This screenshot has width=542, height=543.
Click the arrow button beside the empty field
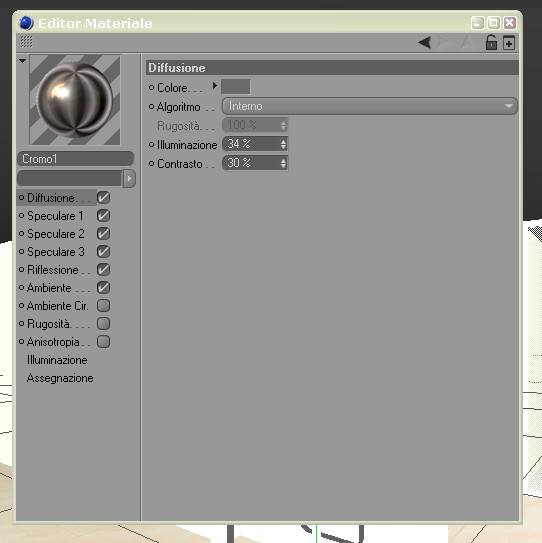129,178
